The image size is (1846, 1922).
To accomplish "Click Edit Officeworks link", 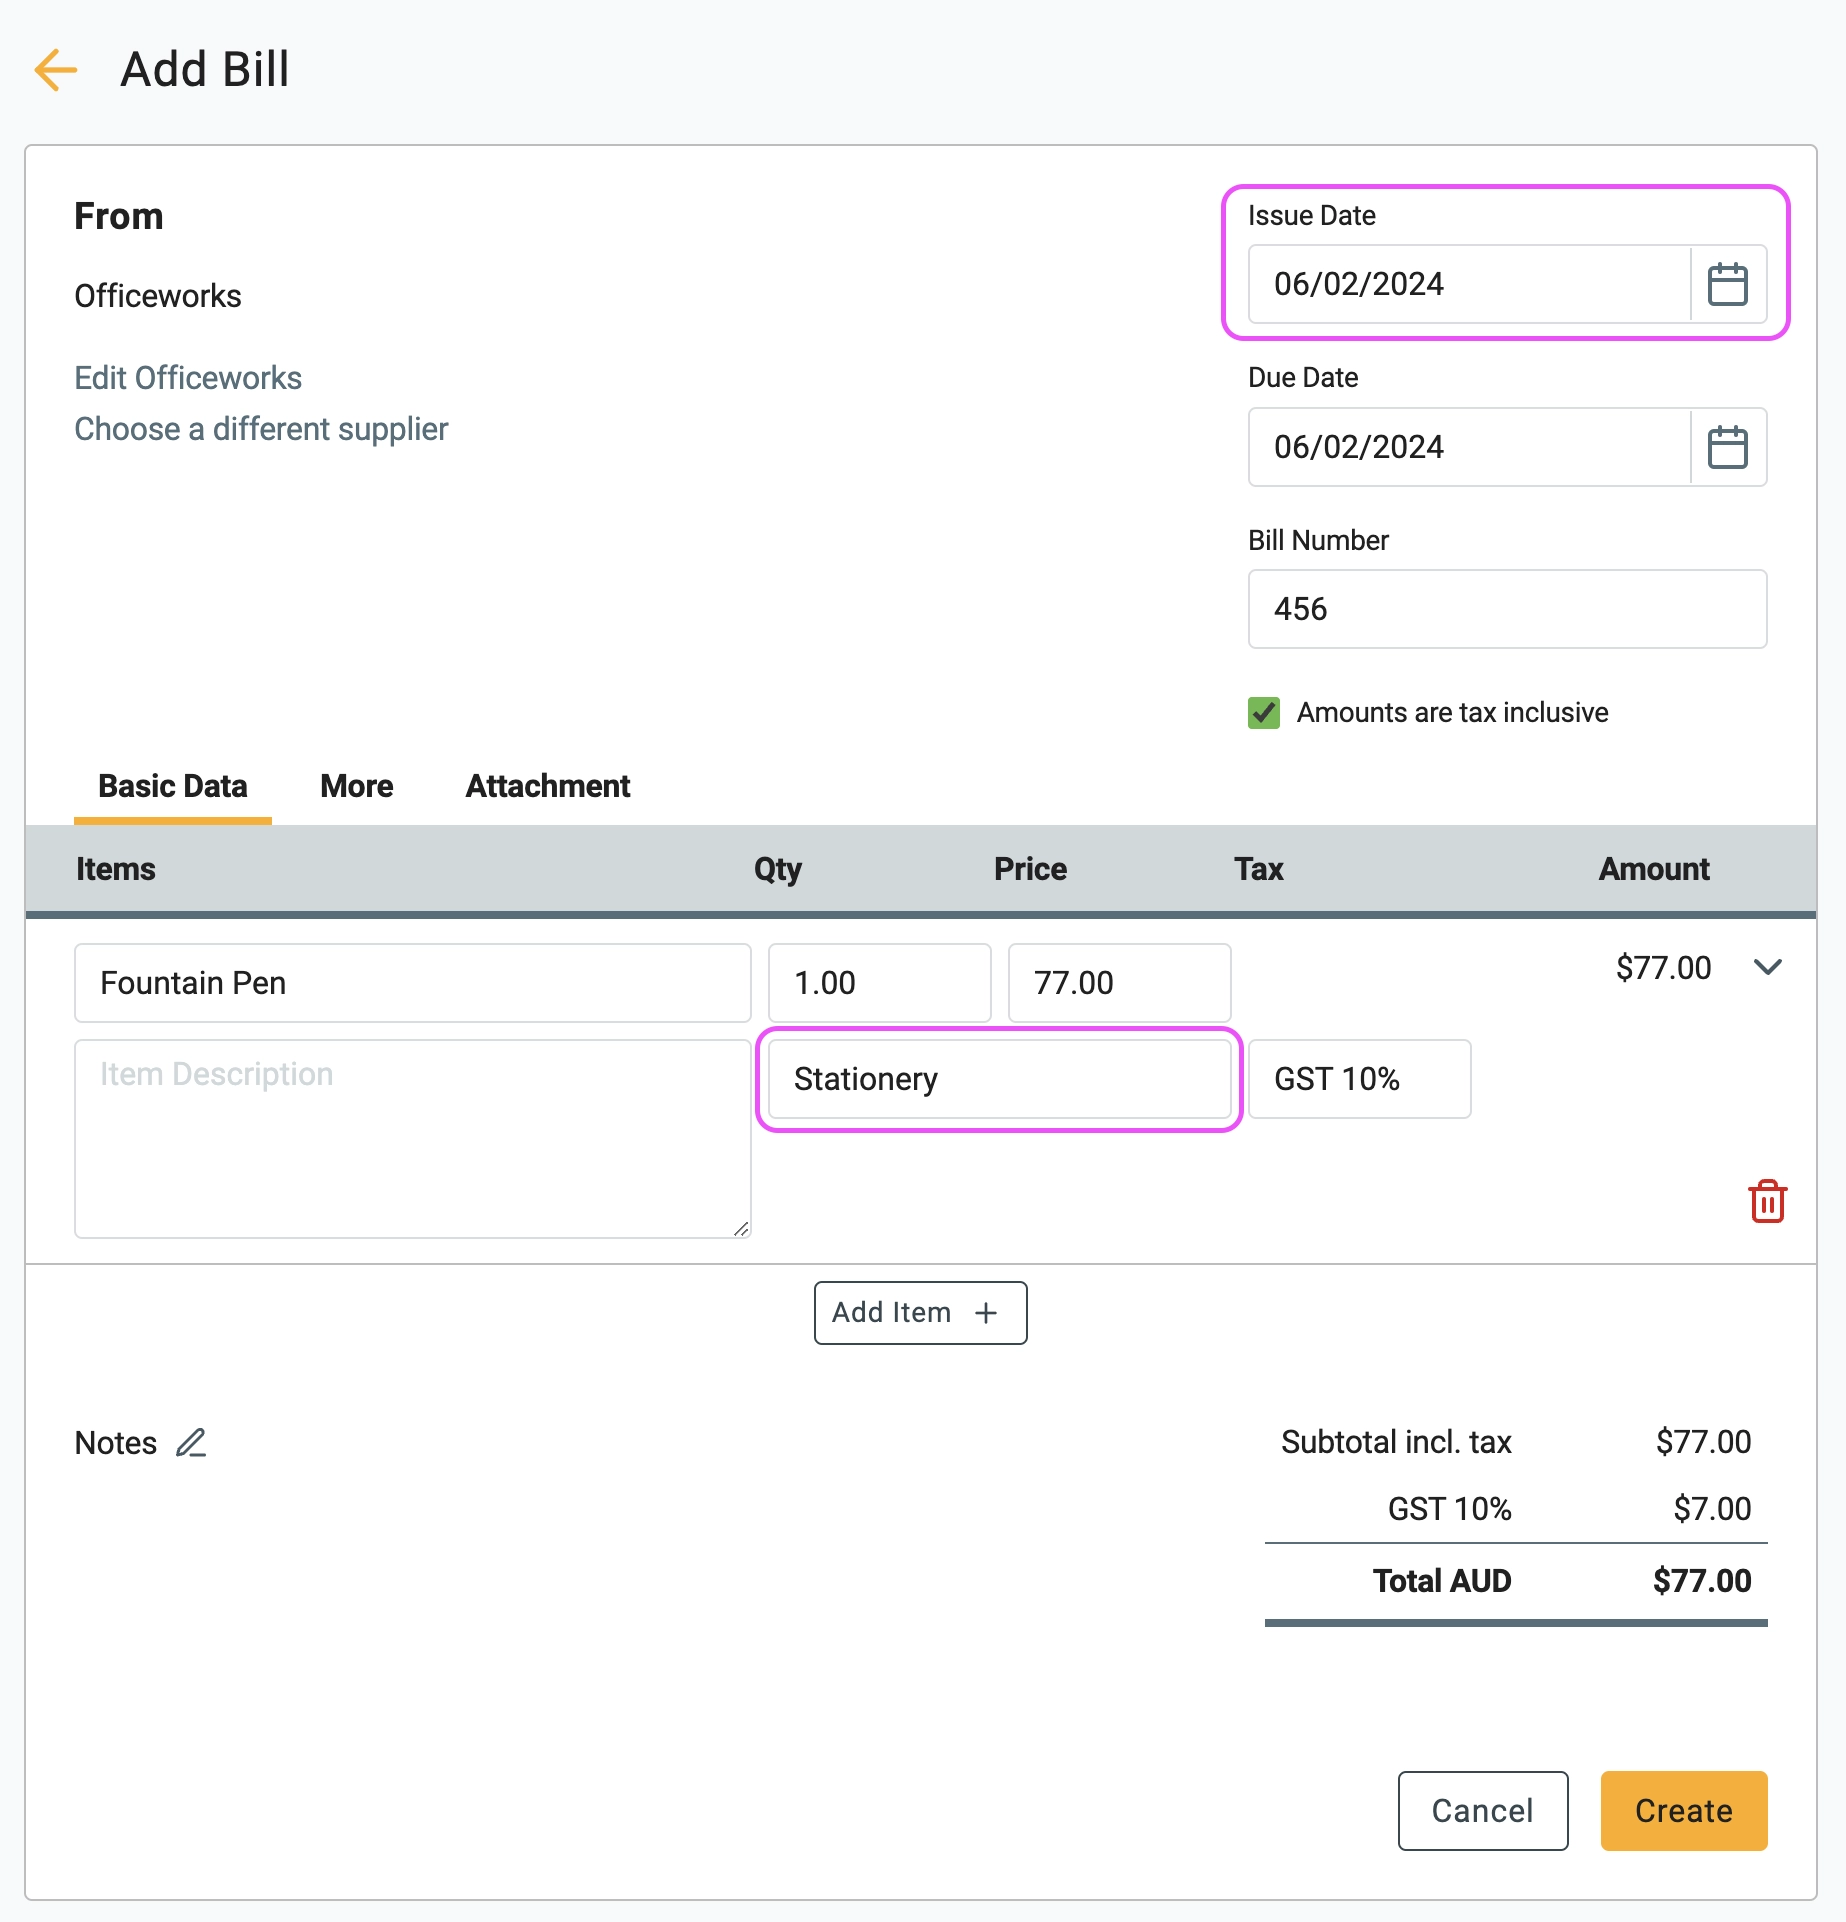I will click(x=188, y=378).
